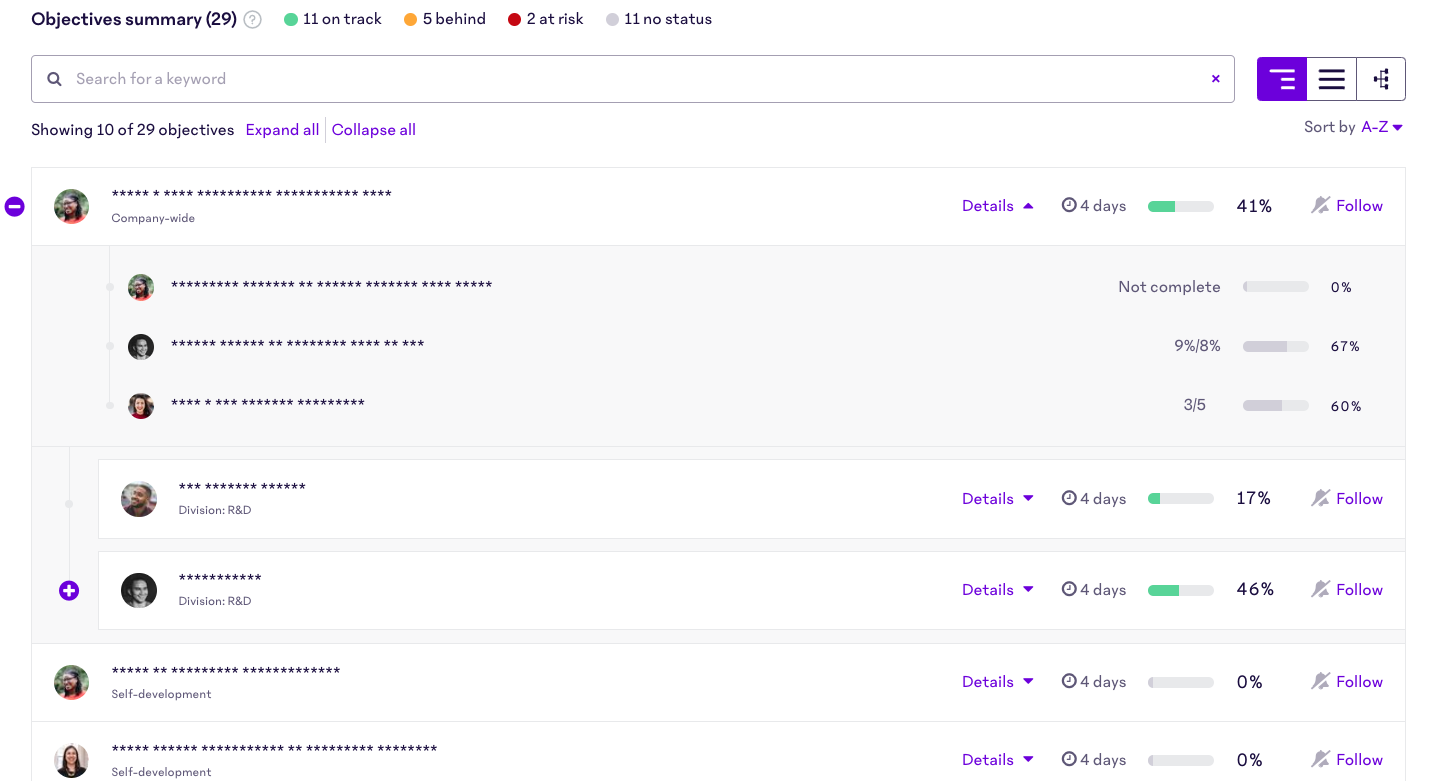
Task: Switch to the flat list view icon
Action: 1331,78
